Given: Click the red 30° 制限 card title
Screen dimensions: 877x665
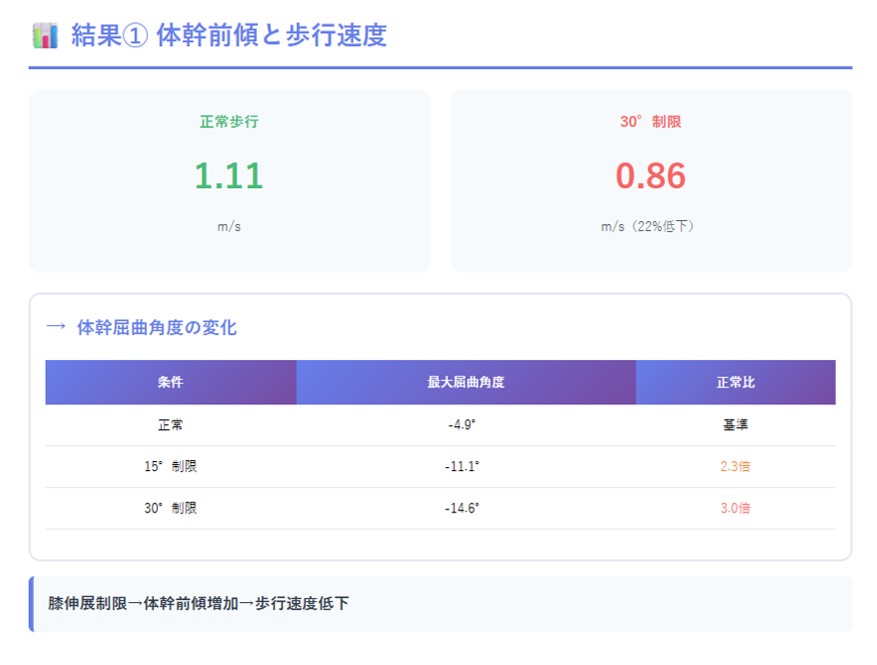Looking at the screenshot, I should tap(650, 122).
